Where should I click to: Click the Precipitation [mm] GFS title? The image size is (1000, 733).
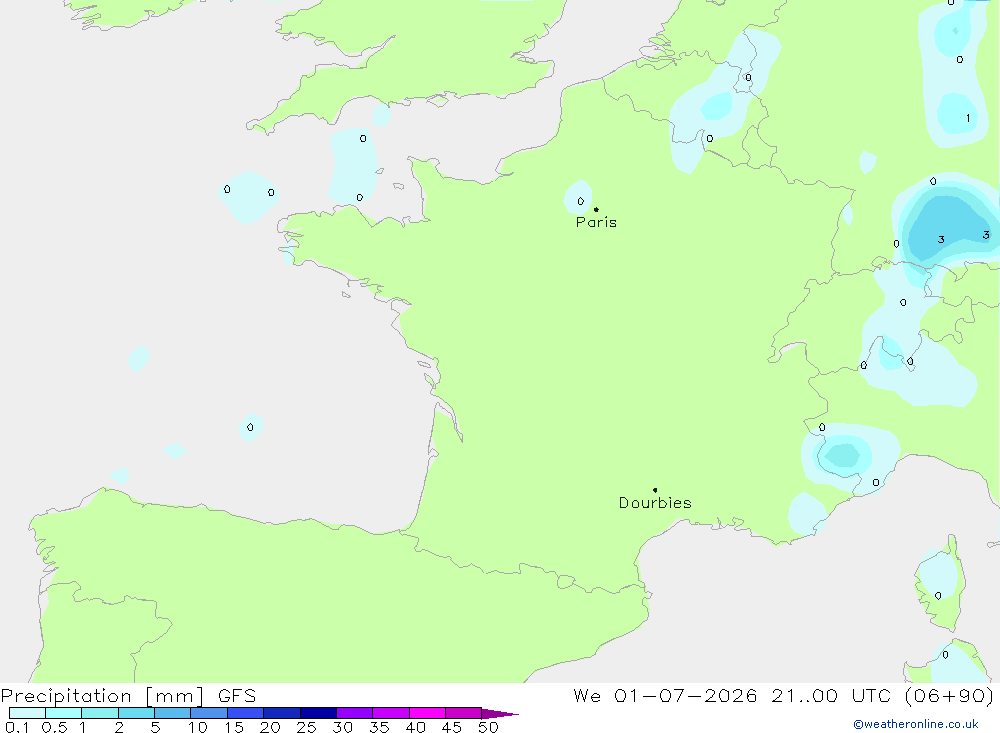click(128, 695)
